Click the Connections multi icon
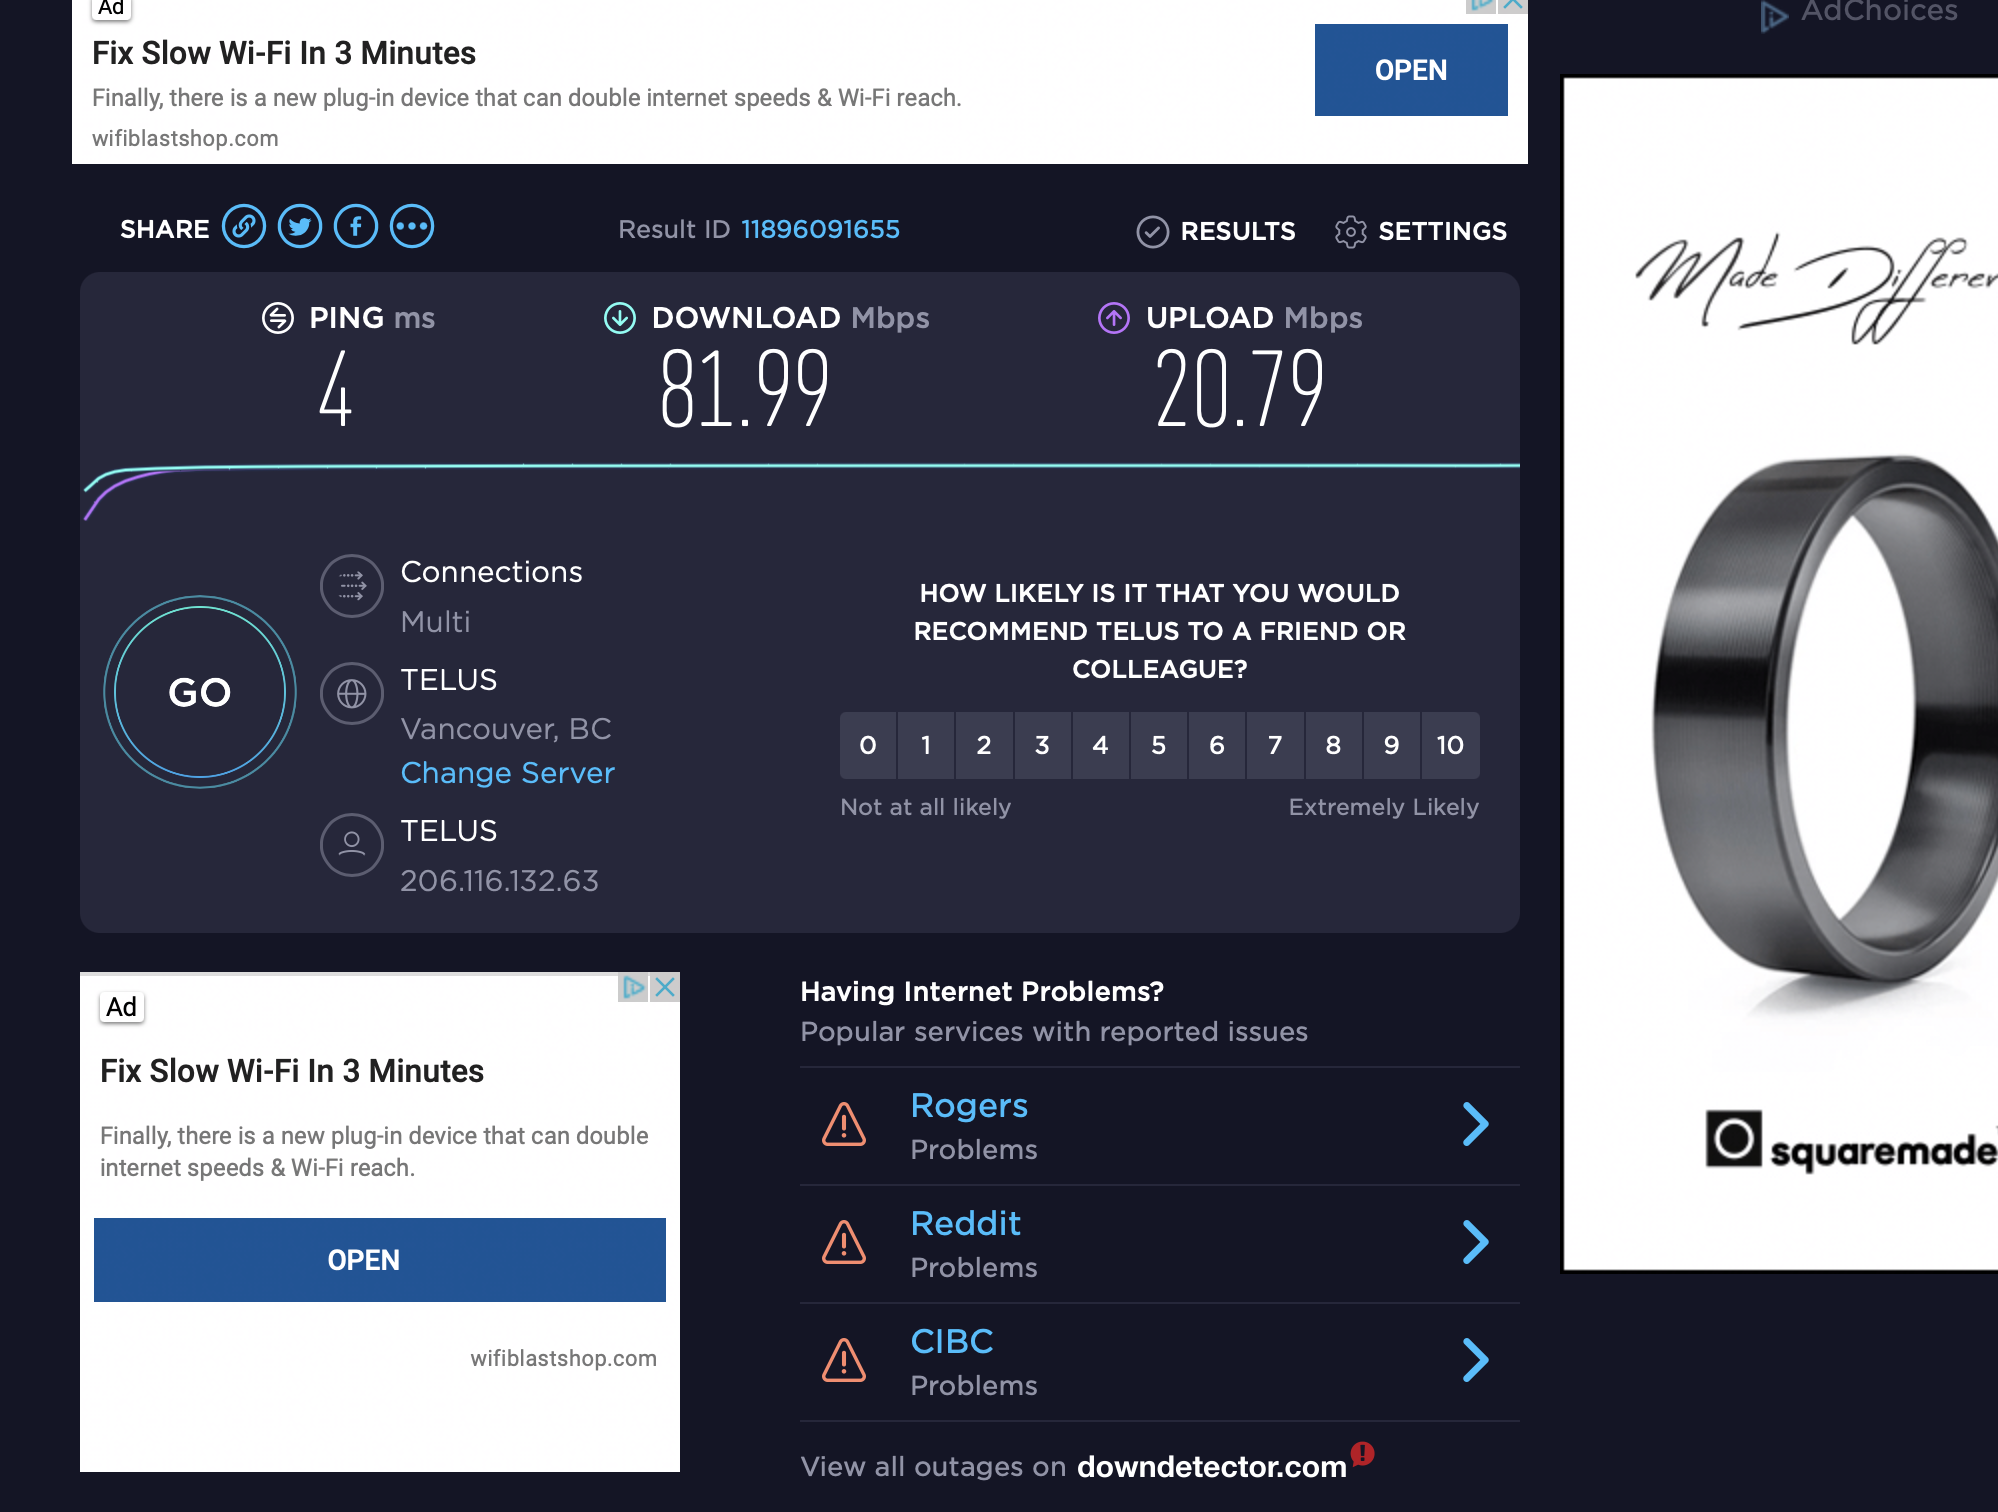Viewport: 1998px width, 1512px height. (352, 586)
